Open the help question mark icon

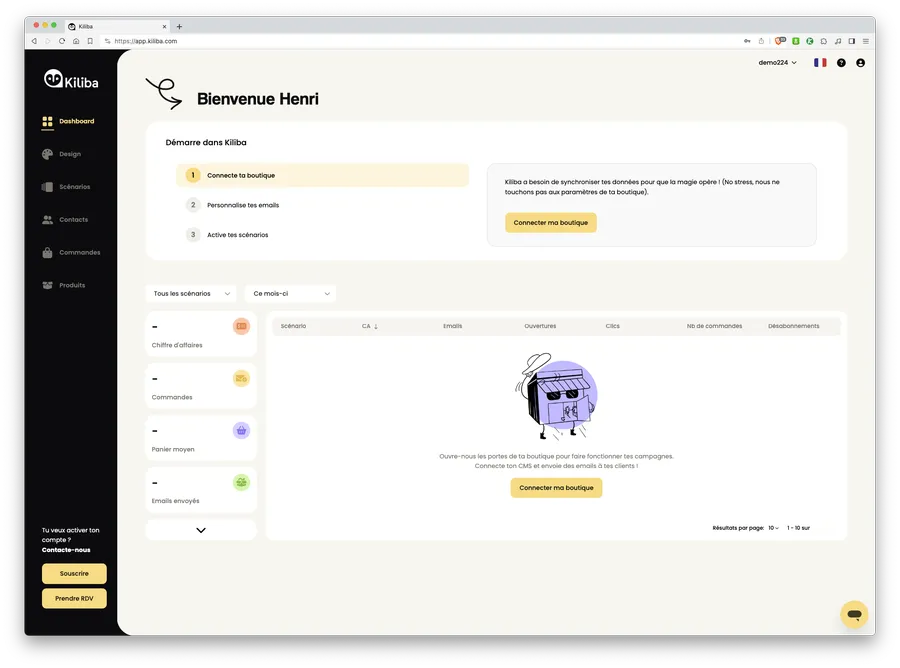click(x=840, y=62)
